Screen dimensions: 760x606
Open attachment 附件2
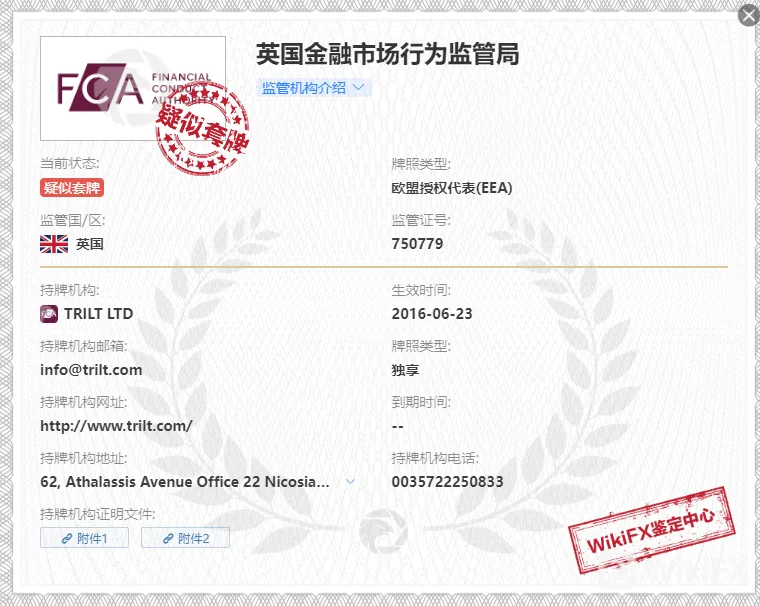pyautogui.click(x=185, y=538)
